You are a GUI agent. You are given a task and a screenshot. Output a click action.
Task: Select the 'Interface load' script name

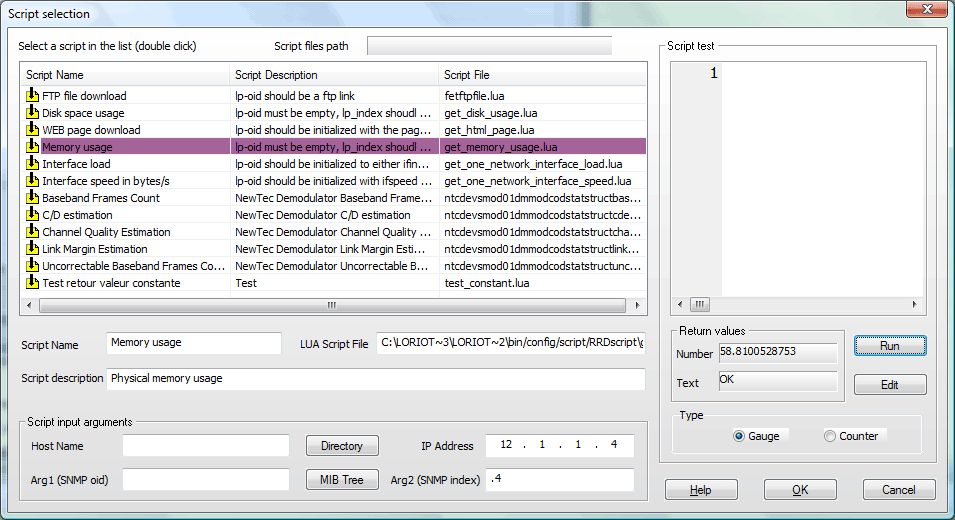[x=76, y=164]
